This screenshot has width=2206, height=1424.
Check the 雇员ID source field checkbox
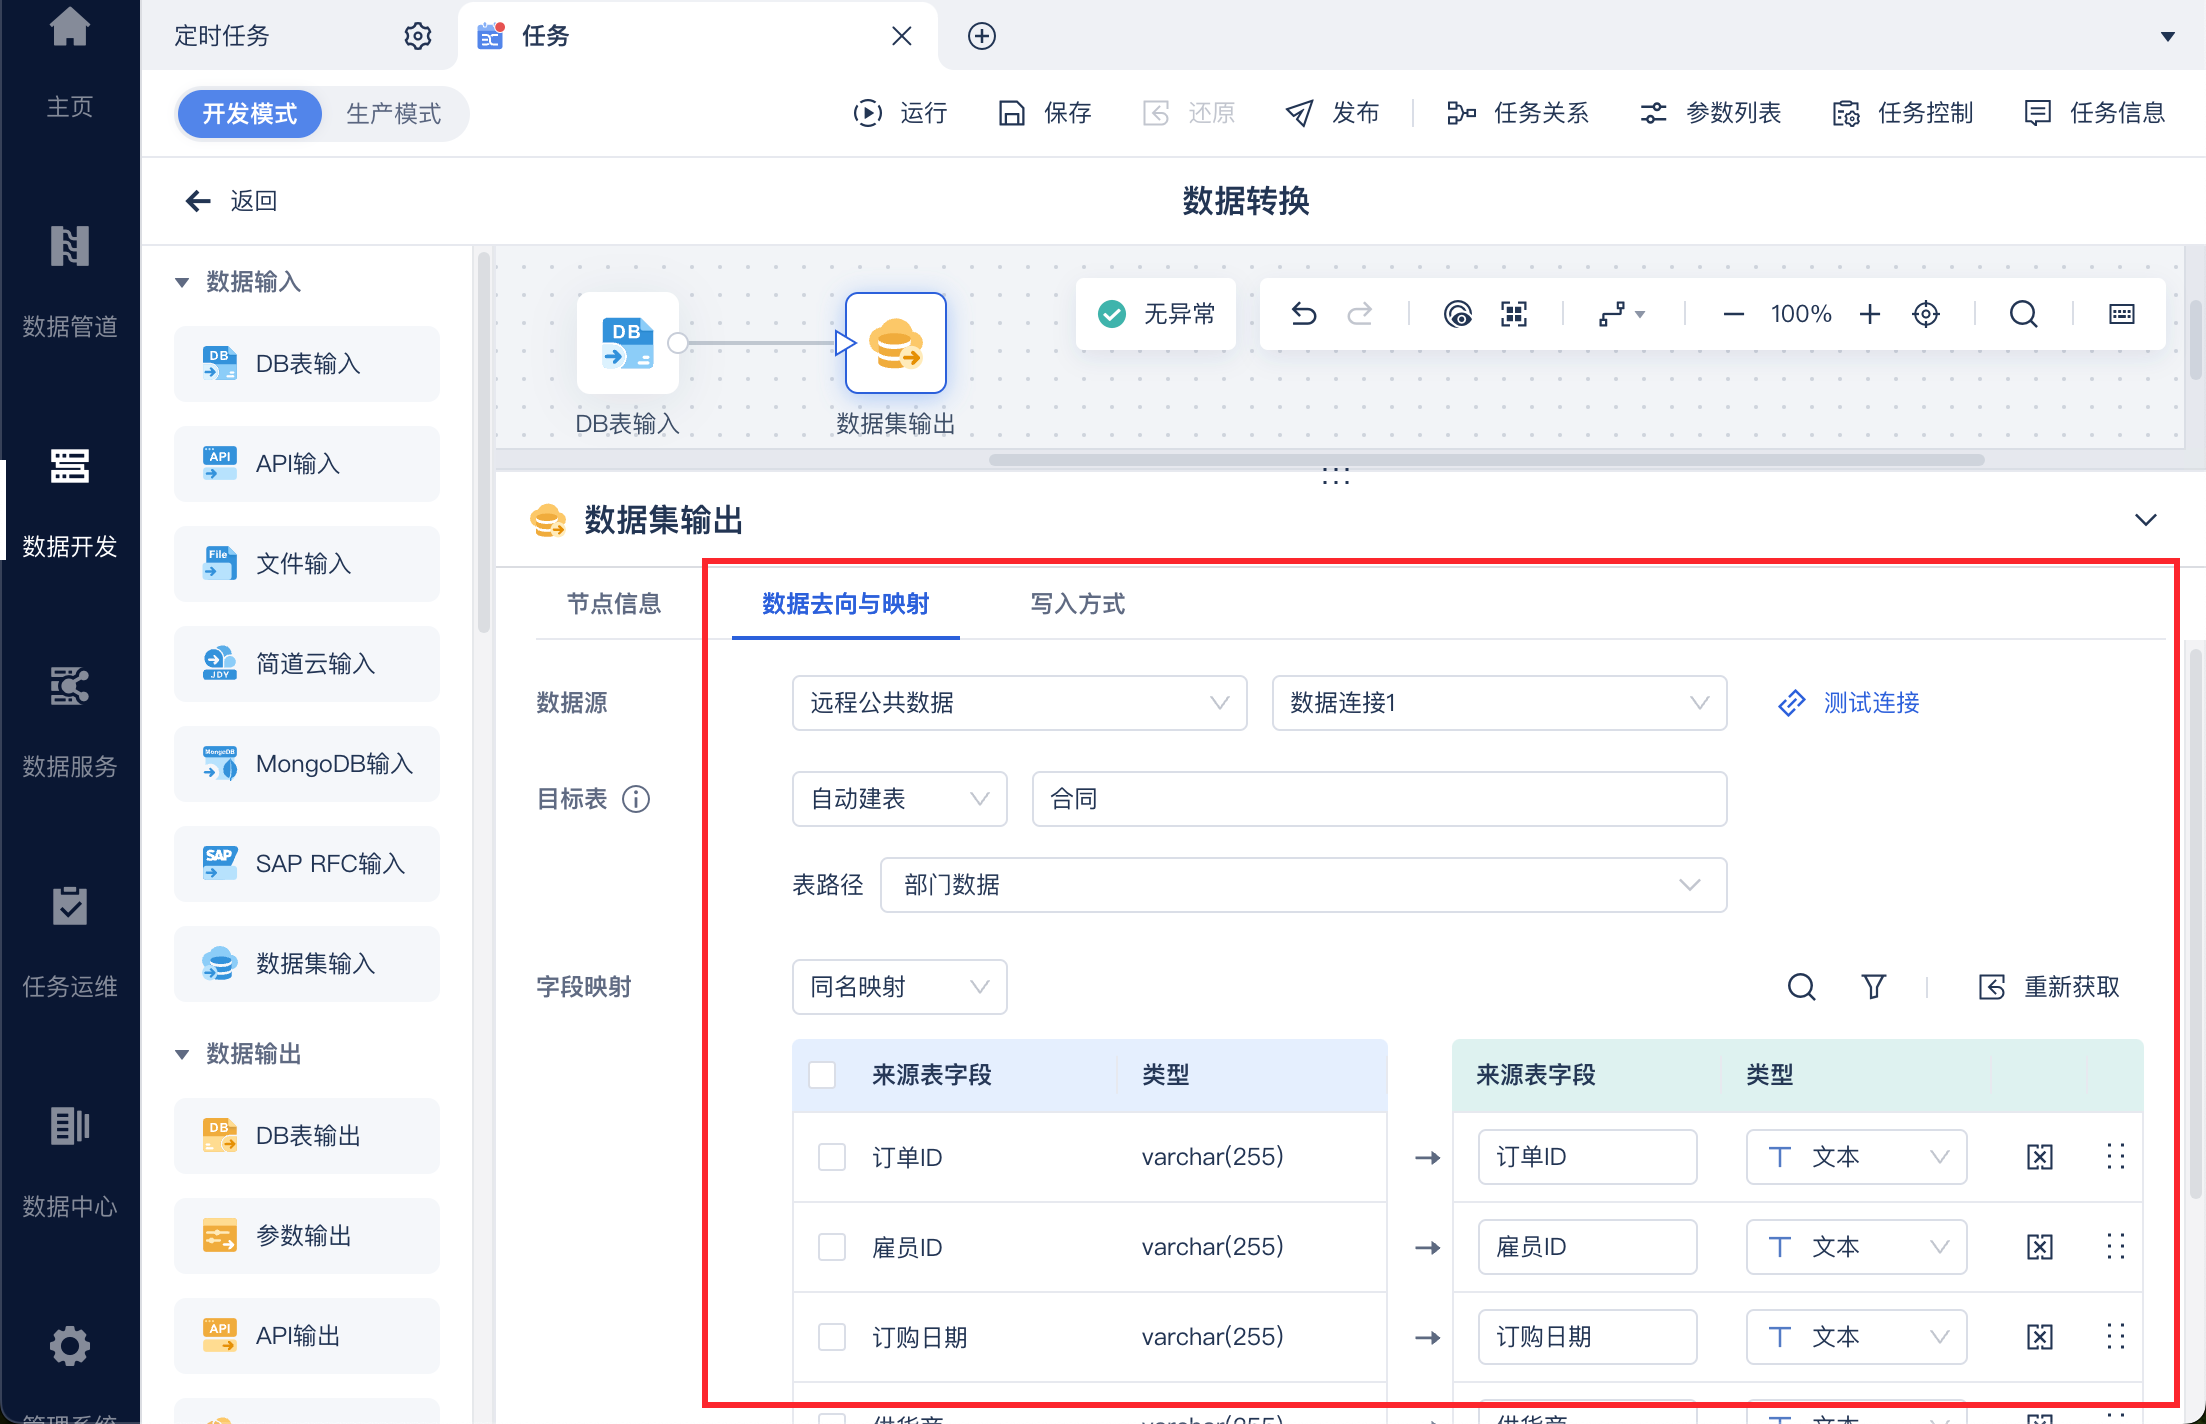click(831, 1247)
